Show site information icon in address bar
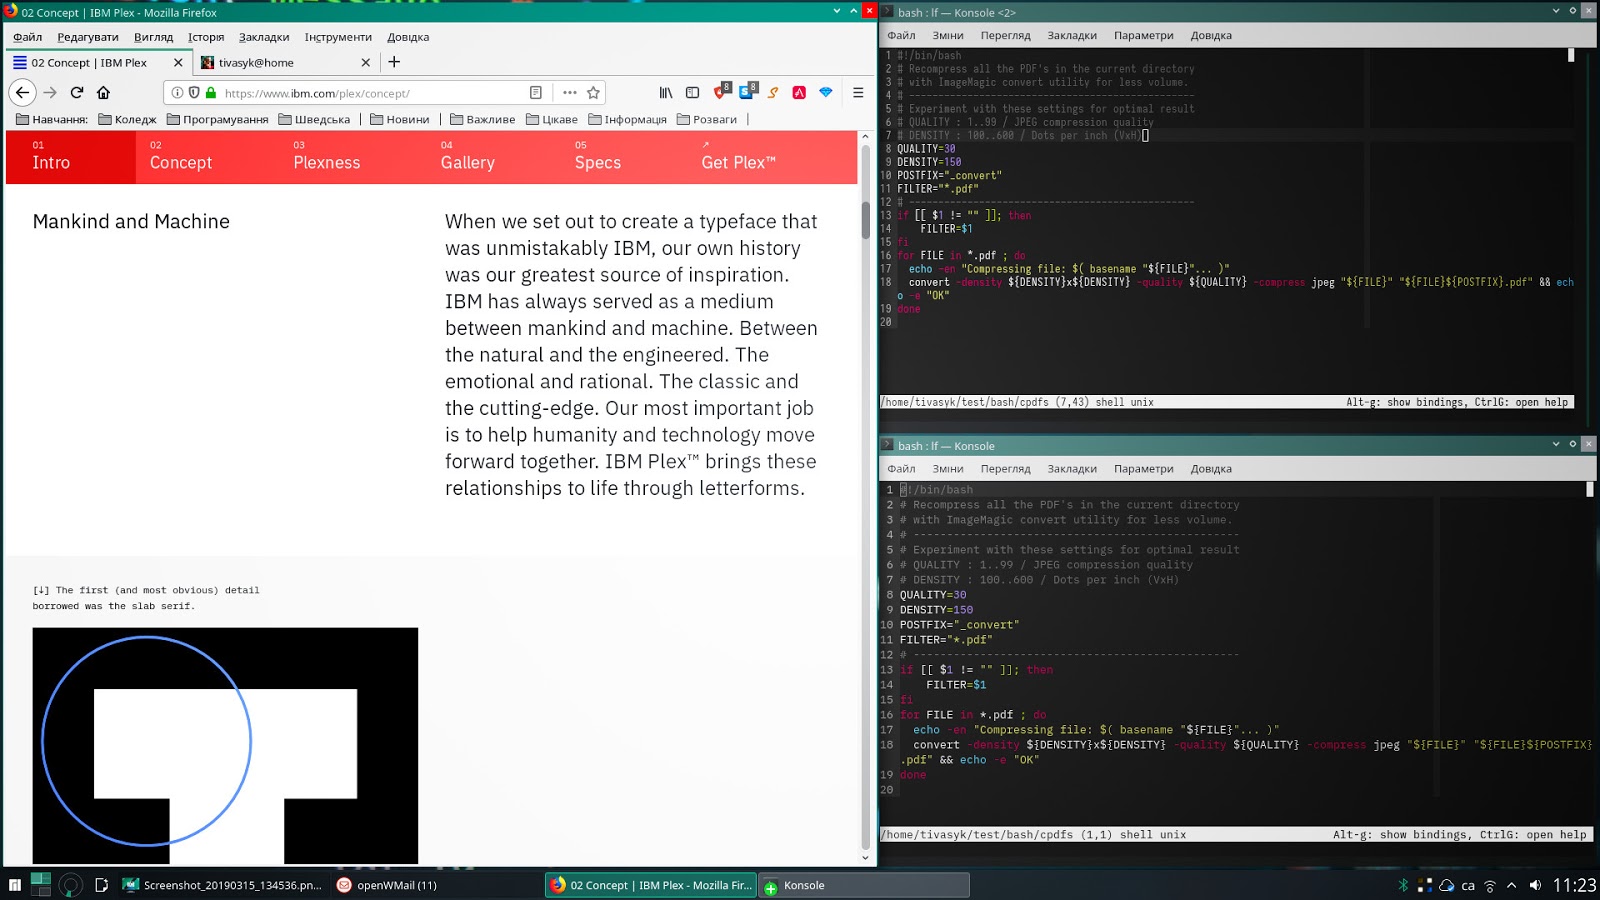 [177, 93]
